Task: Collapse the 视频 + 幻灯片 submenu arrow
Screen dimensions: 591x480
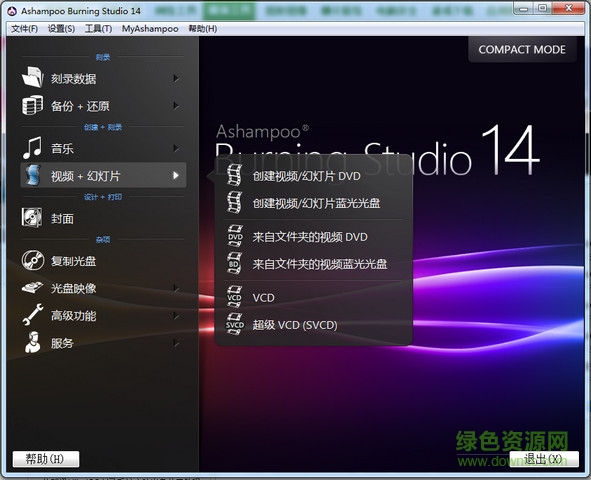Action: point(176,175)
